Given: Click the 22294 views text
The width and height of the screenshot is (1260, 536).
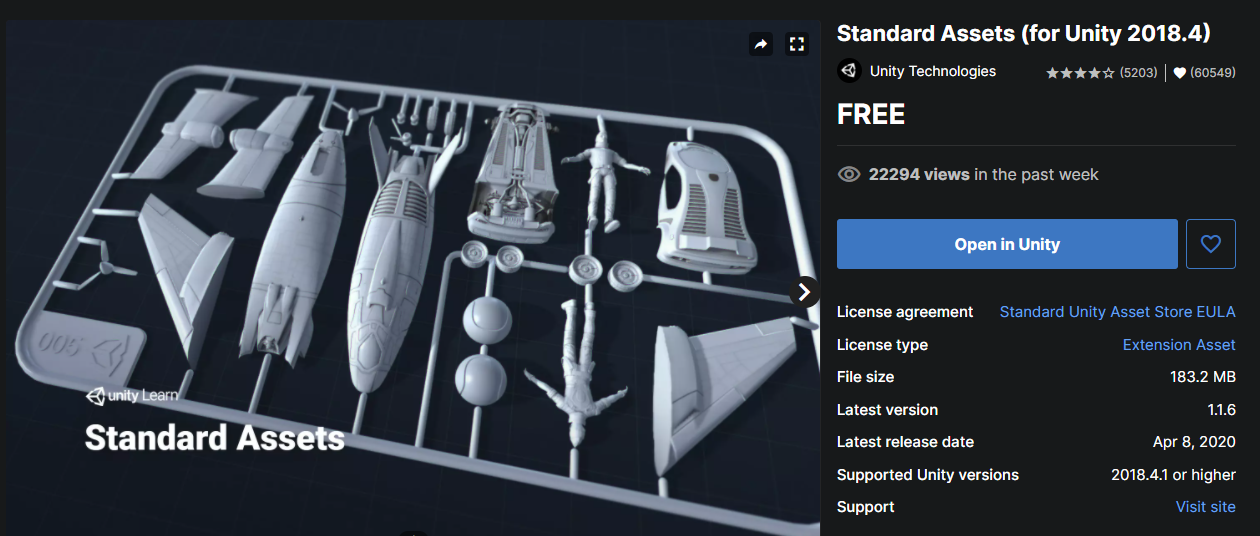Looking at the screenshot, I should point(919,174).
